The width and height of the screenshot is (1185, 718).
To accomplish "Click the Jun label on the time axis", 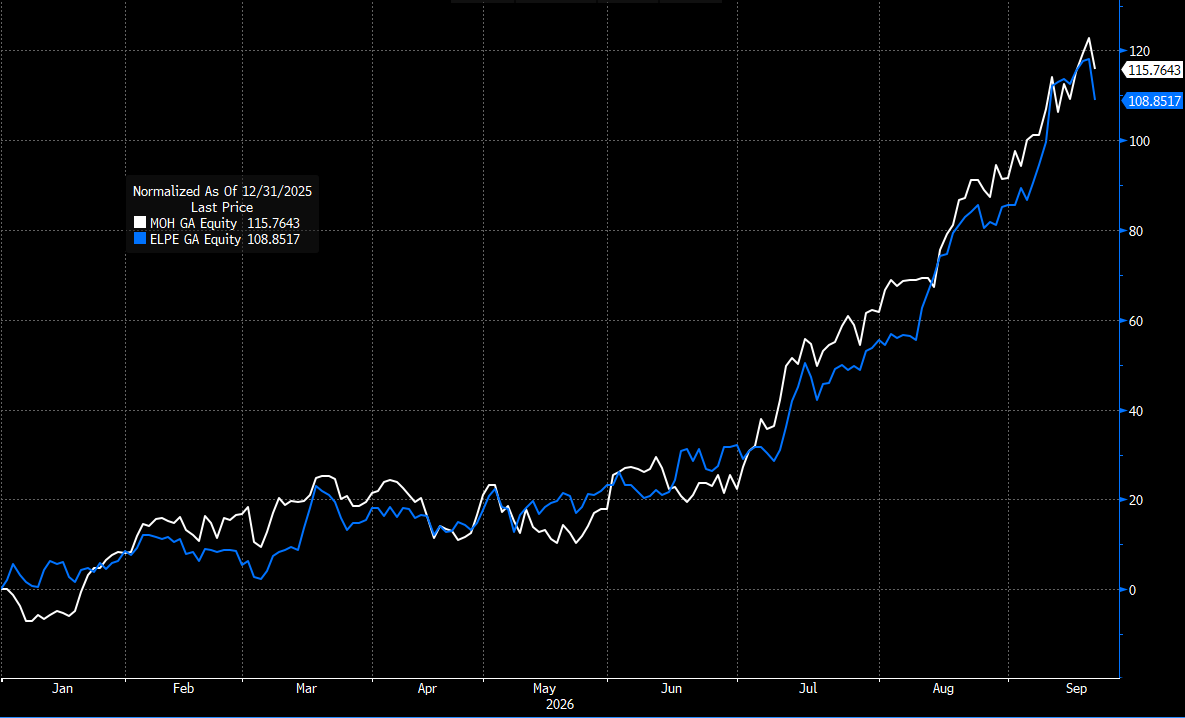I will click(x=671, y=689).
